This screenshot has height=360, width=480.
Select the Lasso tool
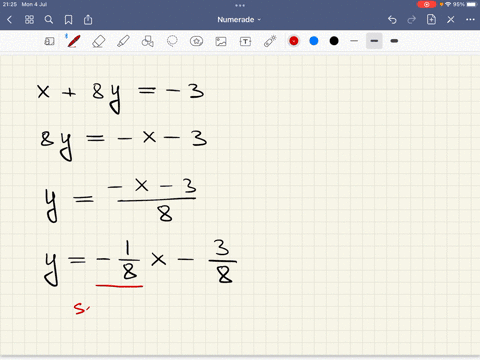pyautogui.click(x=172, y=41)
